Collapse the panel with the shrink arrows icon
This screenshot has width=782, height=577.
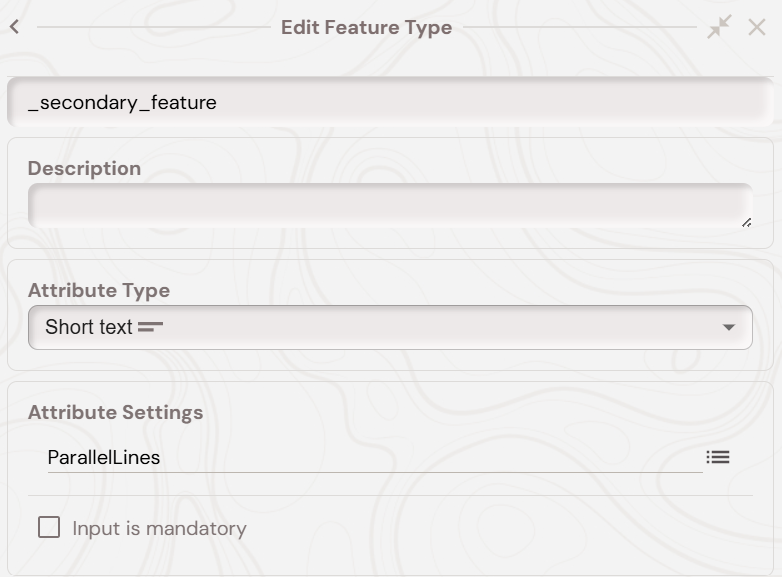pos(719,27)
